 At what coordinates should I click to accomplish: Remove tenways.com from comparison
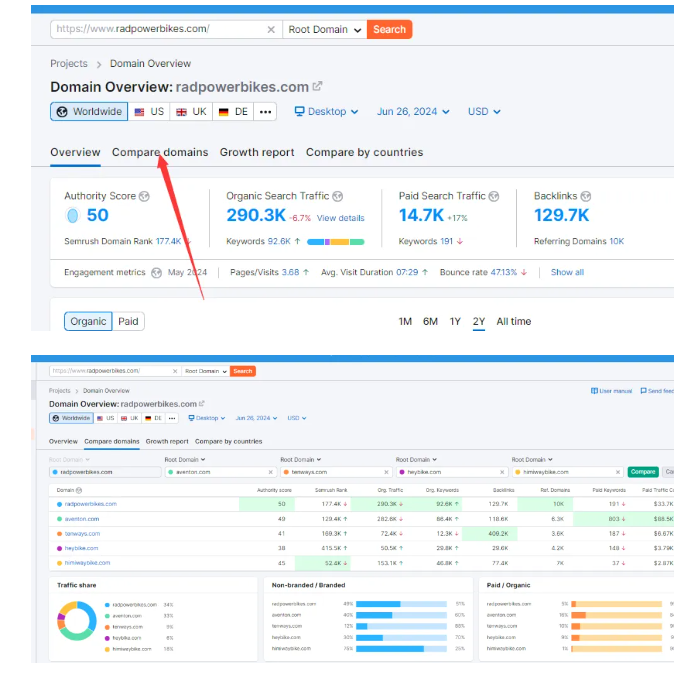[386, 472]
